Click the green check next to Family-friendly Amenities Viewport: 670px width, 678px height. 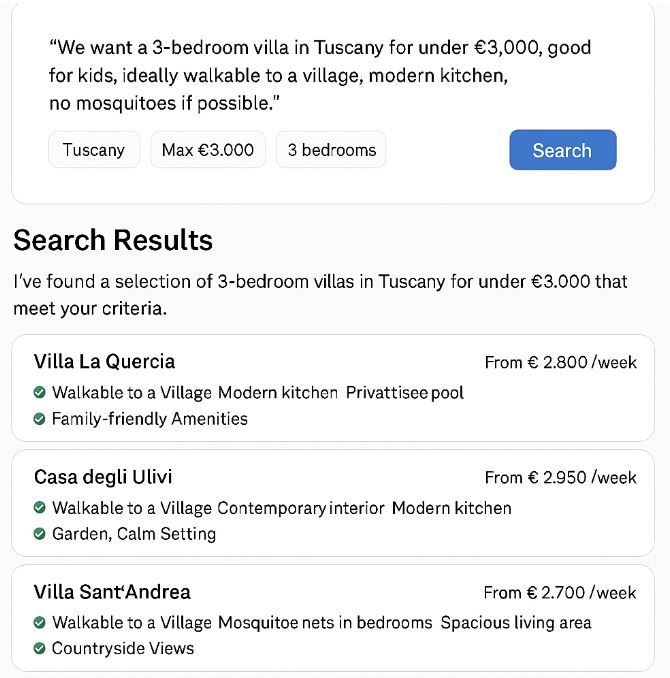39,419
